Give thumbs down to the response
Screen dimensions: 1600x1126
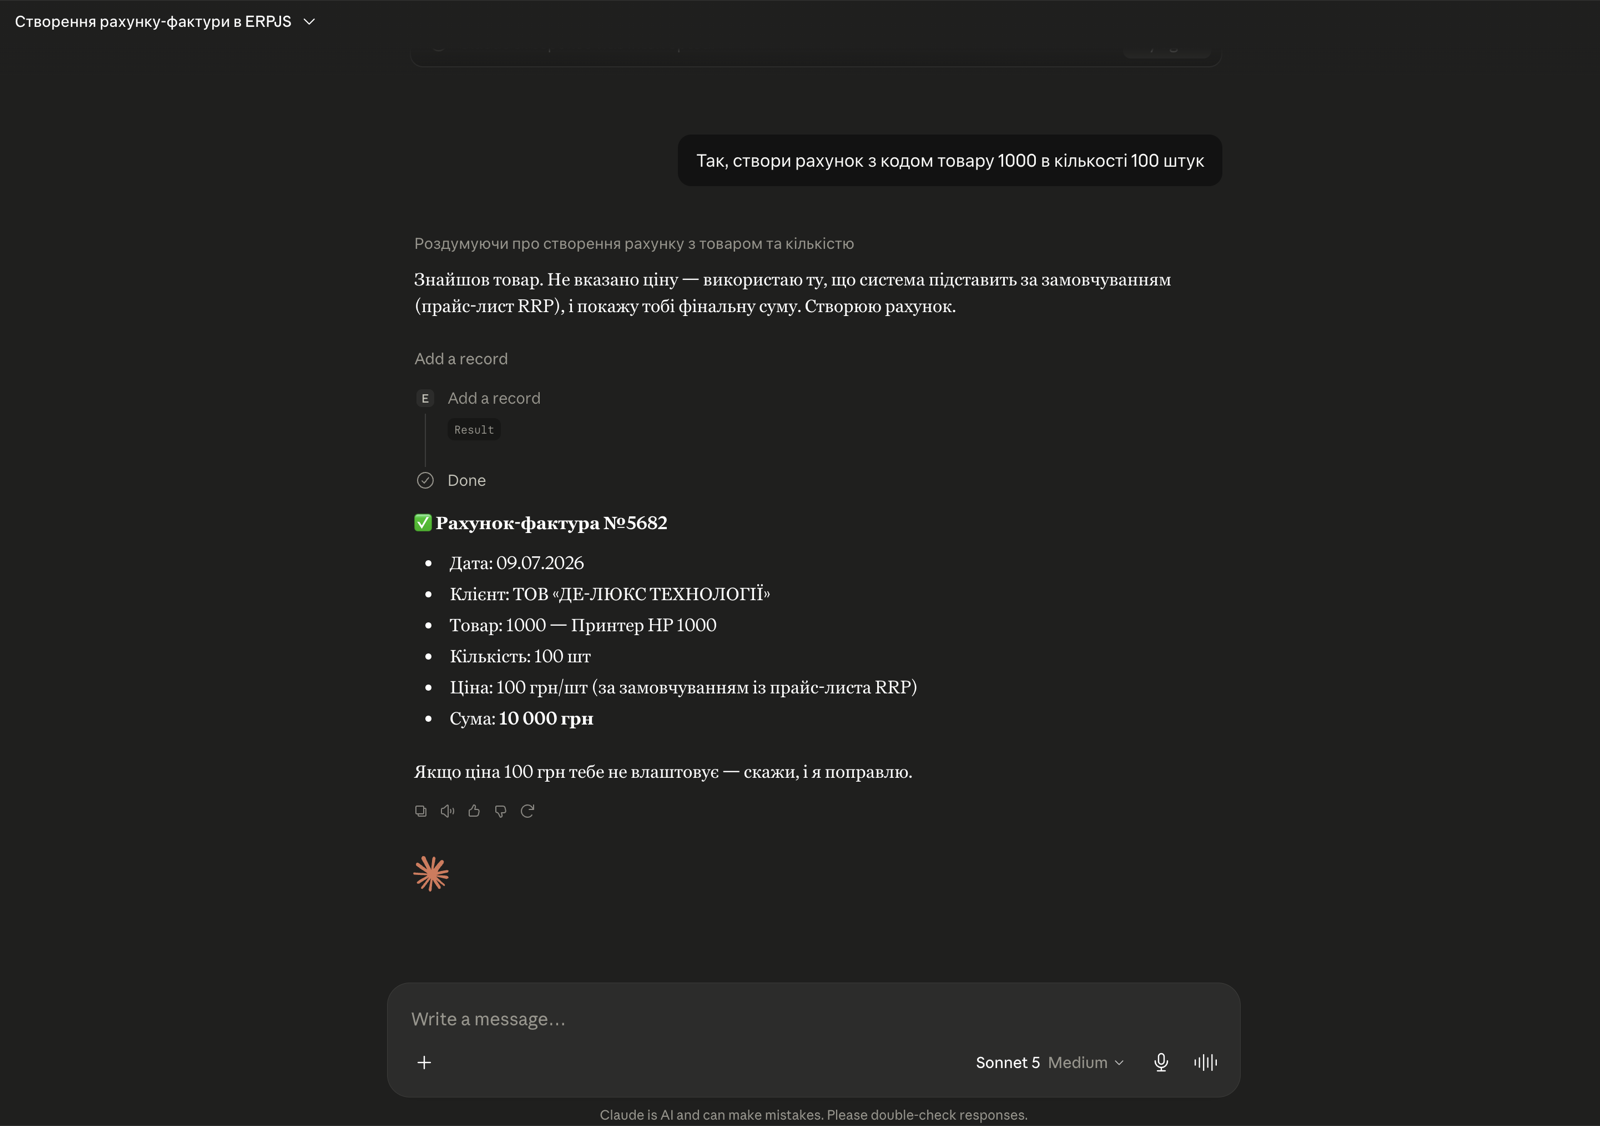click(x=500, y=811)
